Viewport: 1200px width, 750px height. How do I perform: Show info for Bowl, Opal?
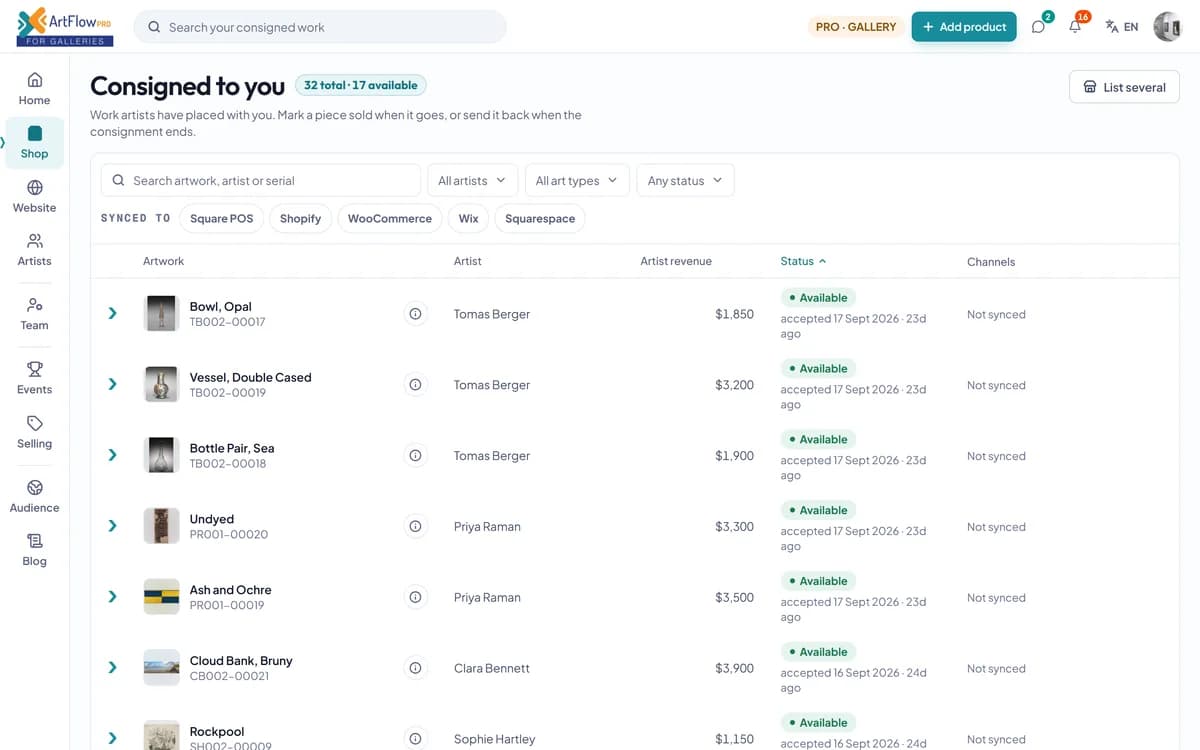click(x=415, y=314)
